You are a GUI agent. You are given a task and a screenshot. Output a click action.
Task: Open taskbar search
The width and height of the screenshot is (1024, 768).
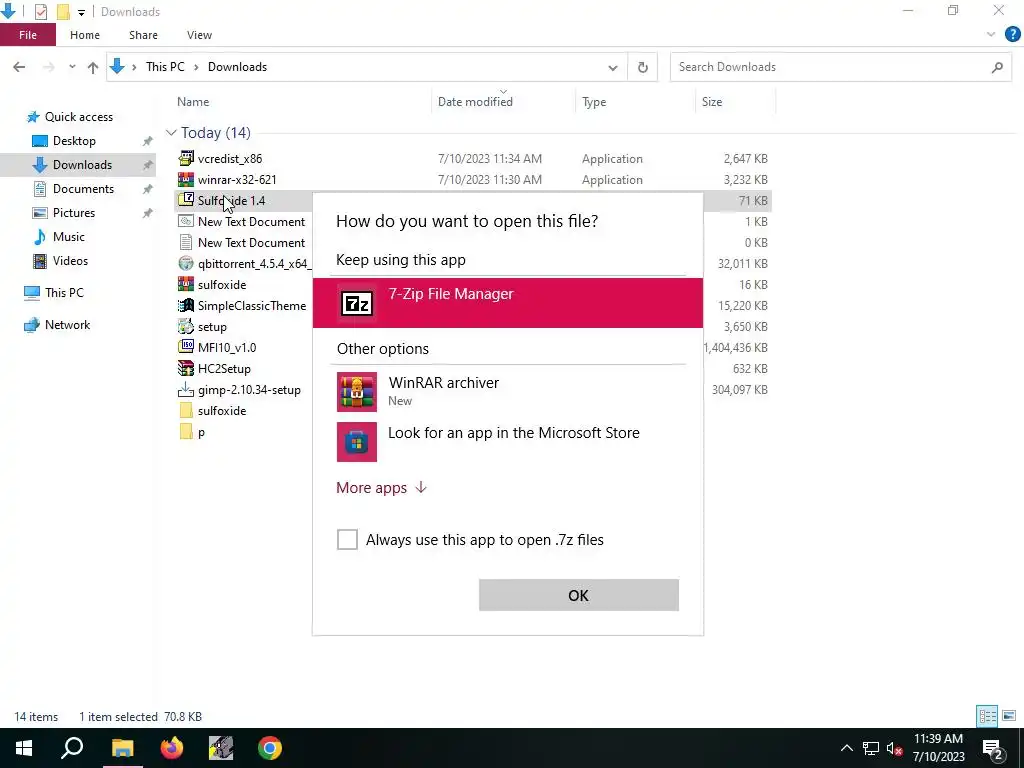pyautogui.click(x=72, y=748)
